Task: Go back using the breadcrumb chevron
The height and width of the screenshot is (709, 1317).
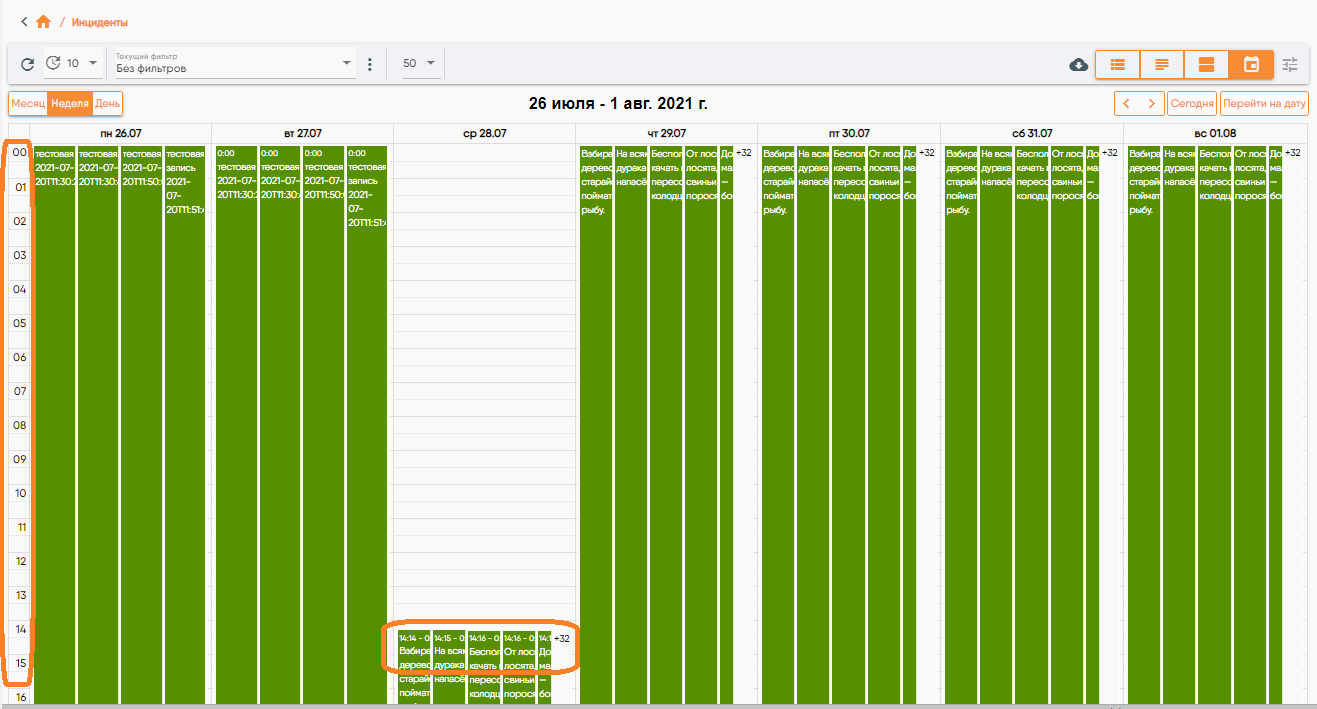Action: click(24, 21)
